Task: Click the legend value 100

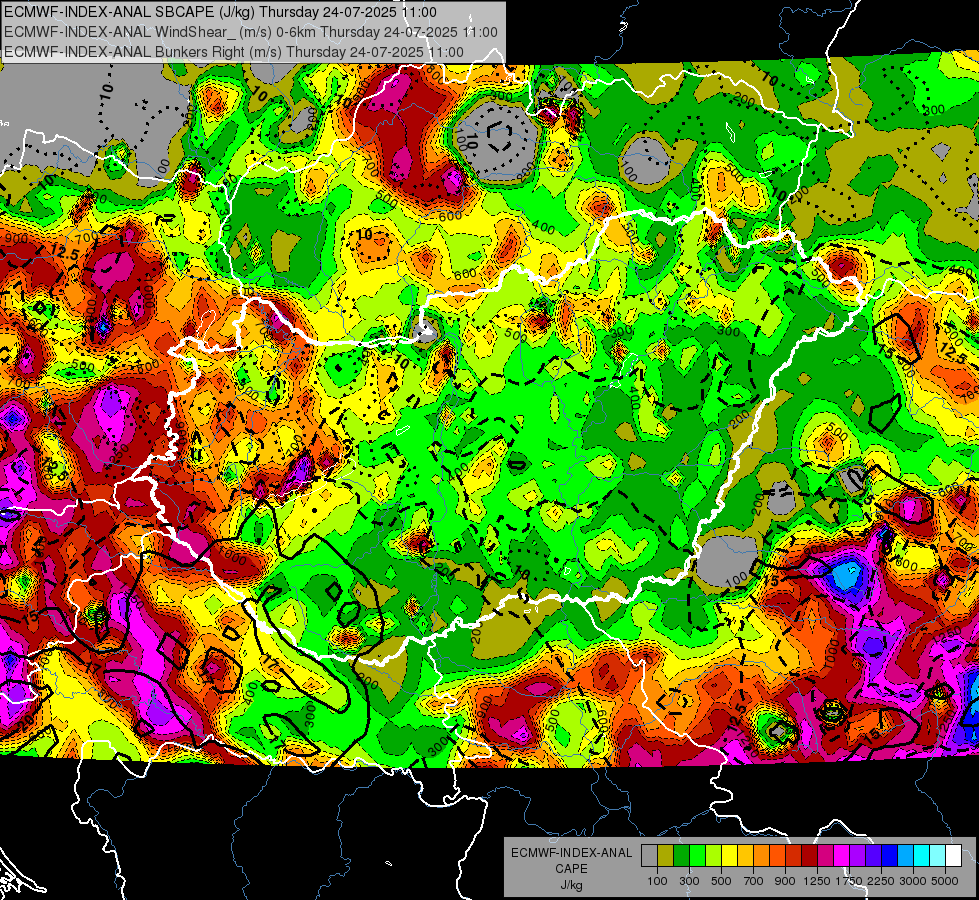Action: coord(657,881)
